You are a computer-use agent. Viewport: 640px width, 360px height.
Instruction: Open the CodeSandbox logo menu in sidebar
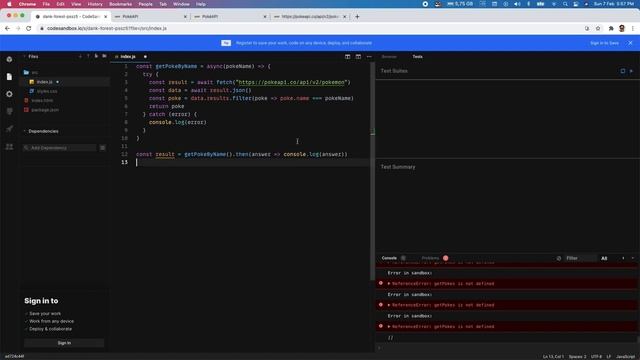pyautogui.click(x=9, y=60)
